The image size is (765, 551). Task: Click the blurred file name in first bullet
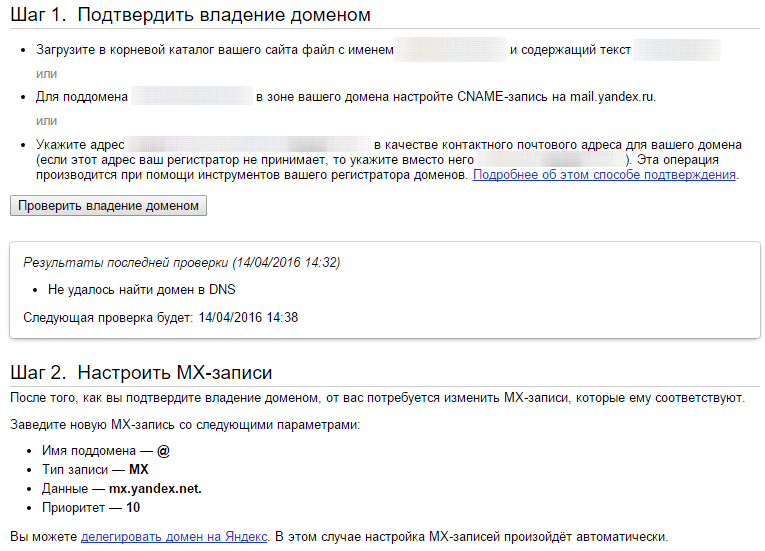point(450,50)
